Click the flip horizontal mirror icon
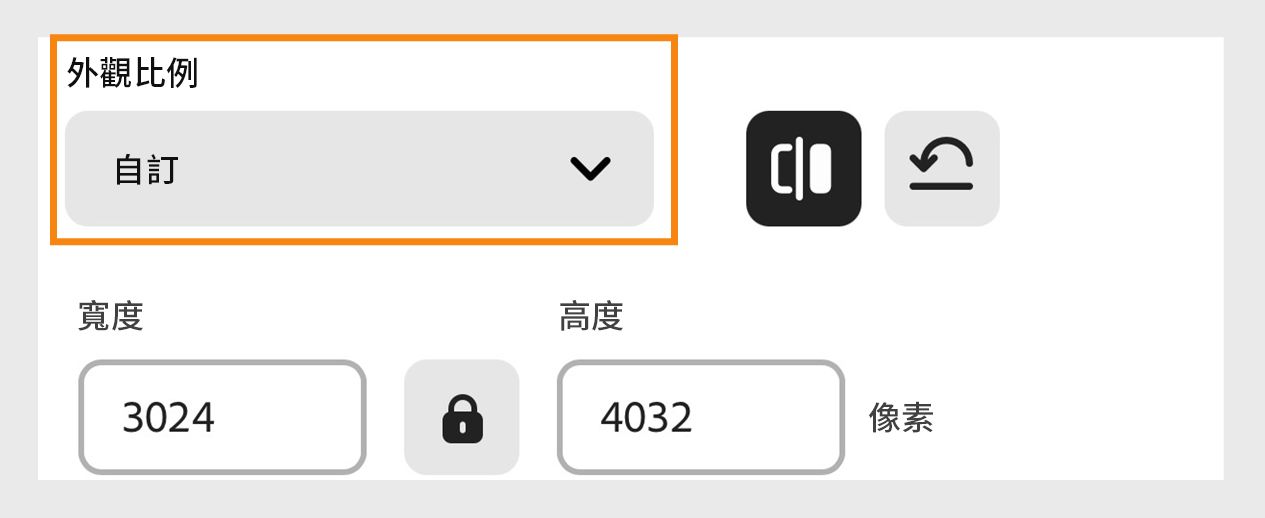Viewport: 1265px width, 518px height. pos(803,168)
